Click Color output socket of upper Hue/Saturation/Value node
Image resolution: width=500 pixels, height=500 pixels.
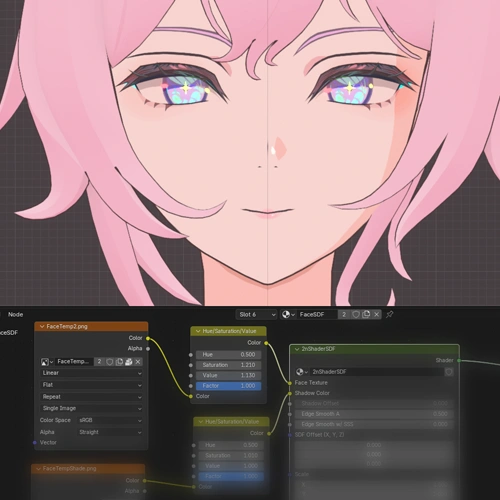[266, 343]
